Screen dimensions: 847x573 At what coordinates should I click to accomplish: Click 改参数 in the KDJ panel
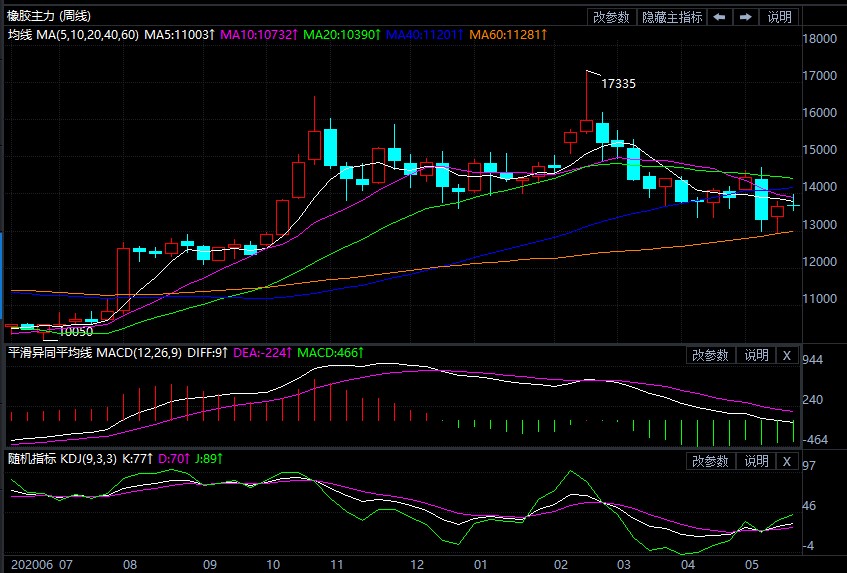tap(710, 461)
